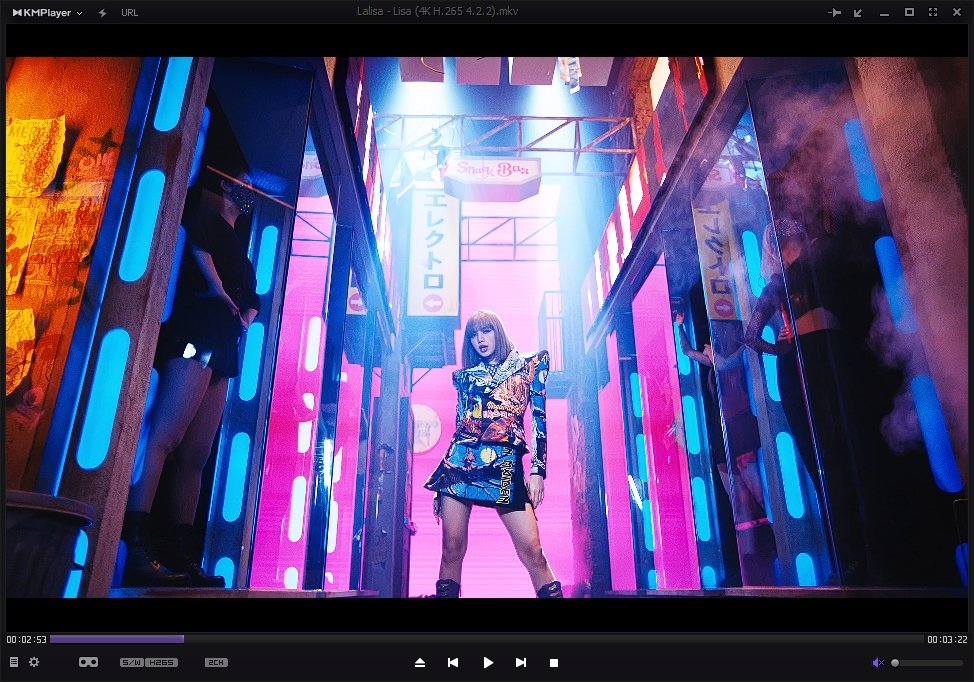Enter fullscreen mode
The width and height of the screenshot is (974, 682).
point(932,12)
